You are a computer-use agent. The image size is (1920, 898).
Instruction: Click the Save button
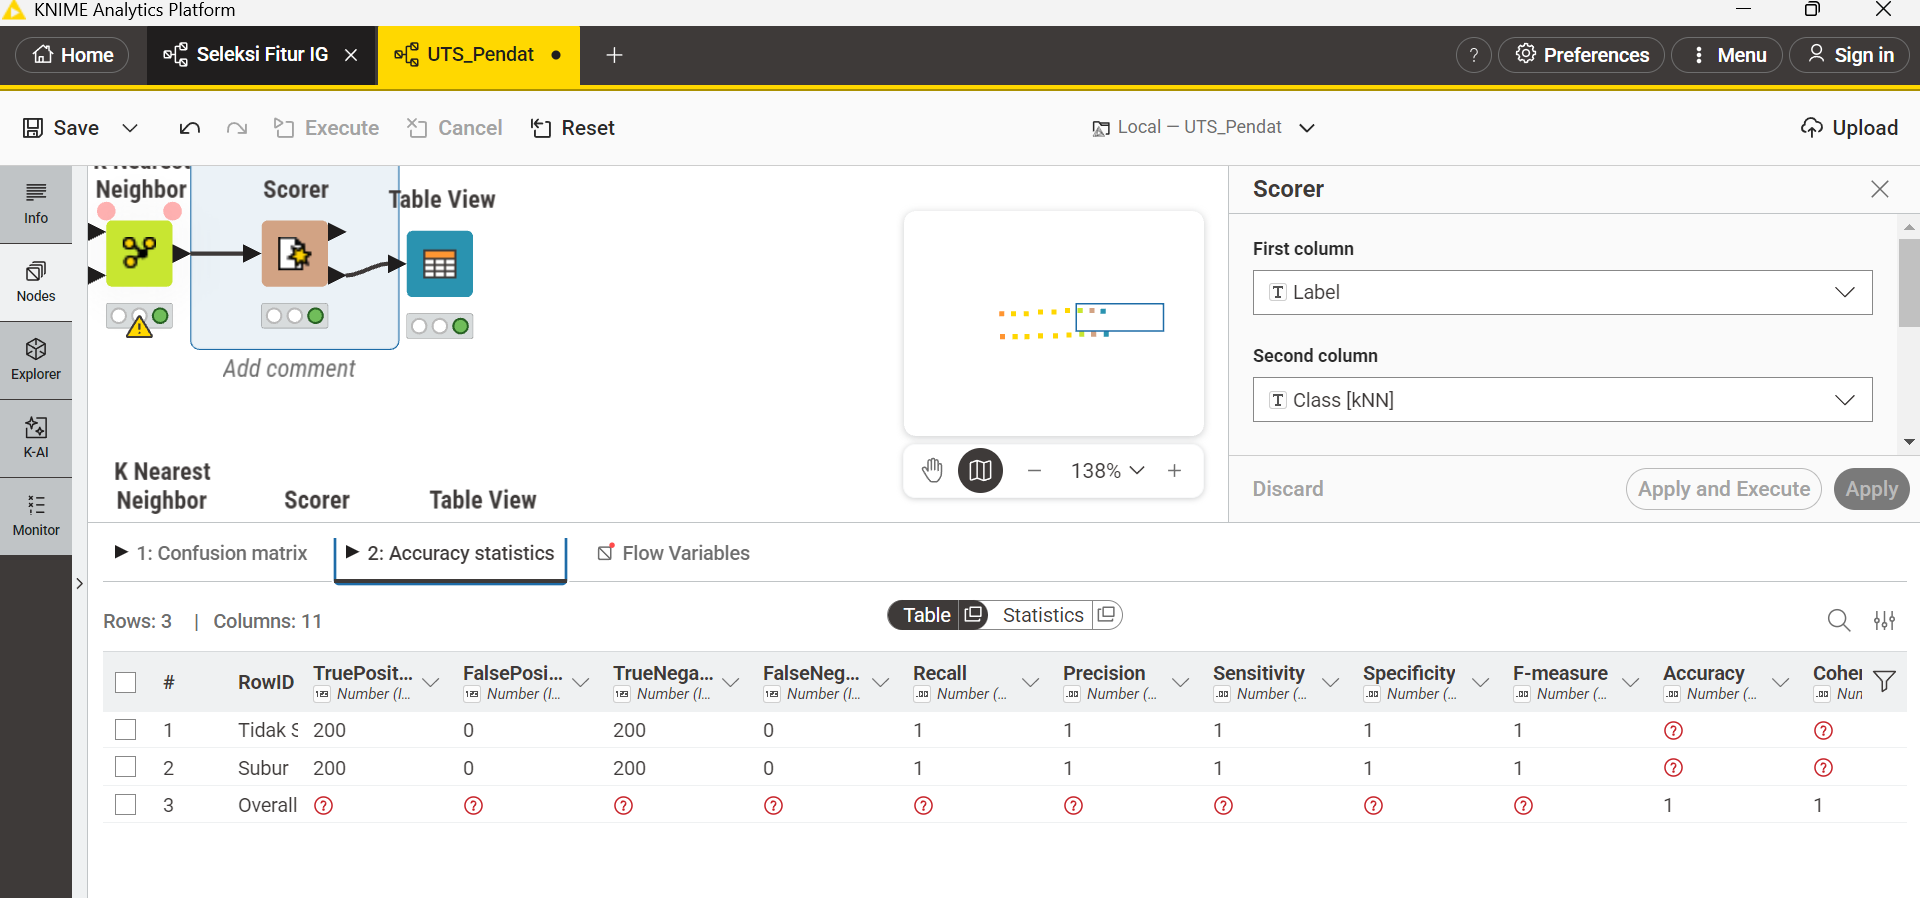[x=61, y=128]
